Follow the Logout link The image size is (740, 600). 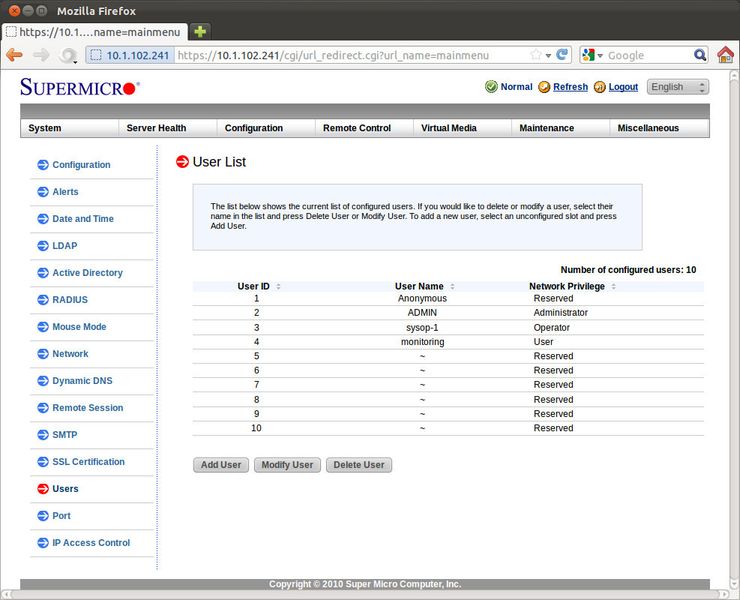pyautogui.click(x=623, y=87)
